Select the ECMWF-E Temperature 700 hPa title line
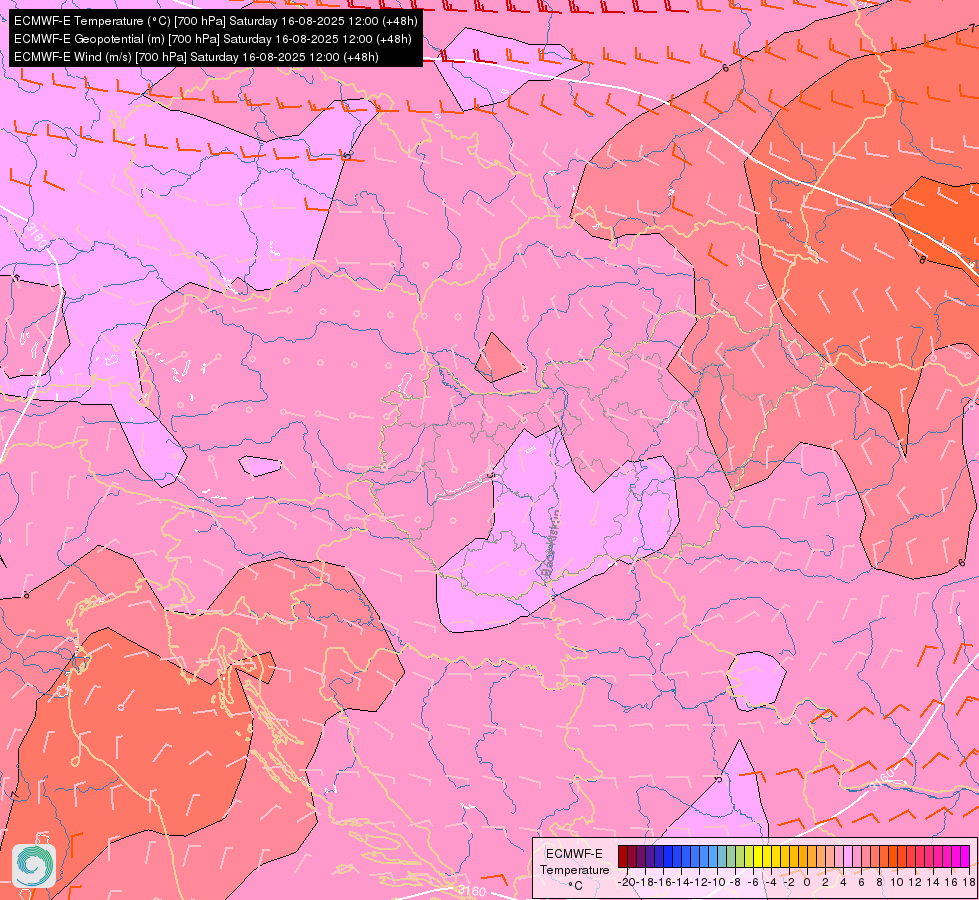This screenshot has width=979, height=900. (215, 21)
